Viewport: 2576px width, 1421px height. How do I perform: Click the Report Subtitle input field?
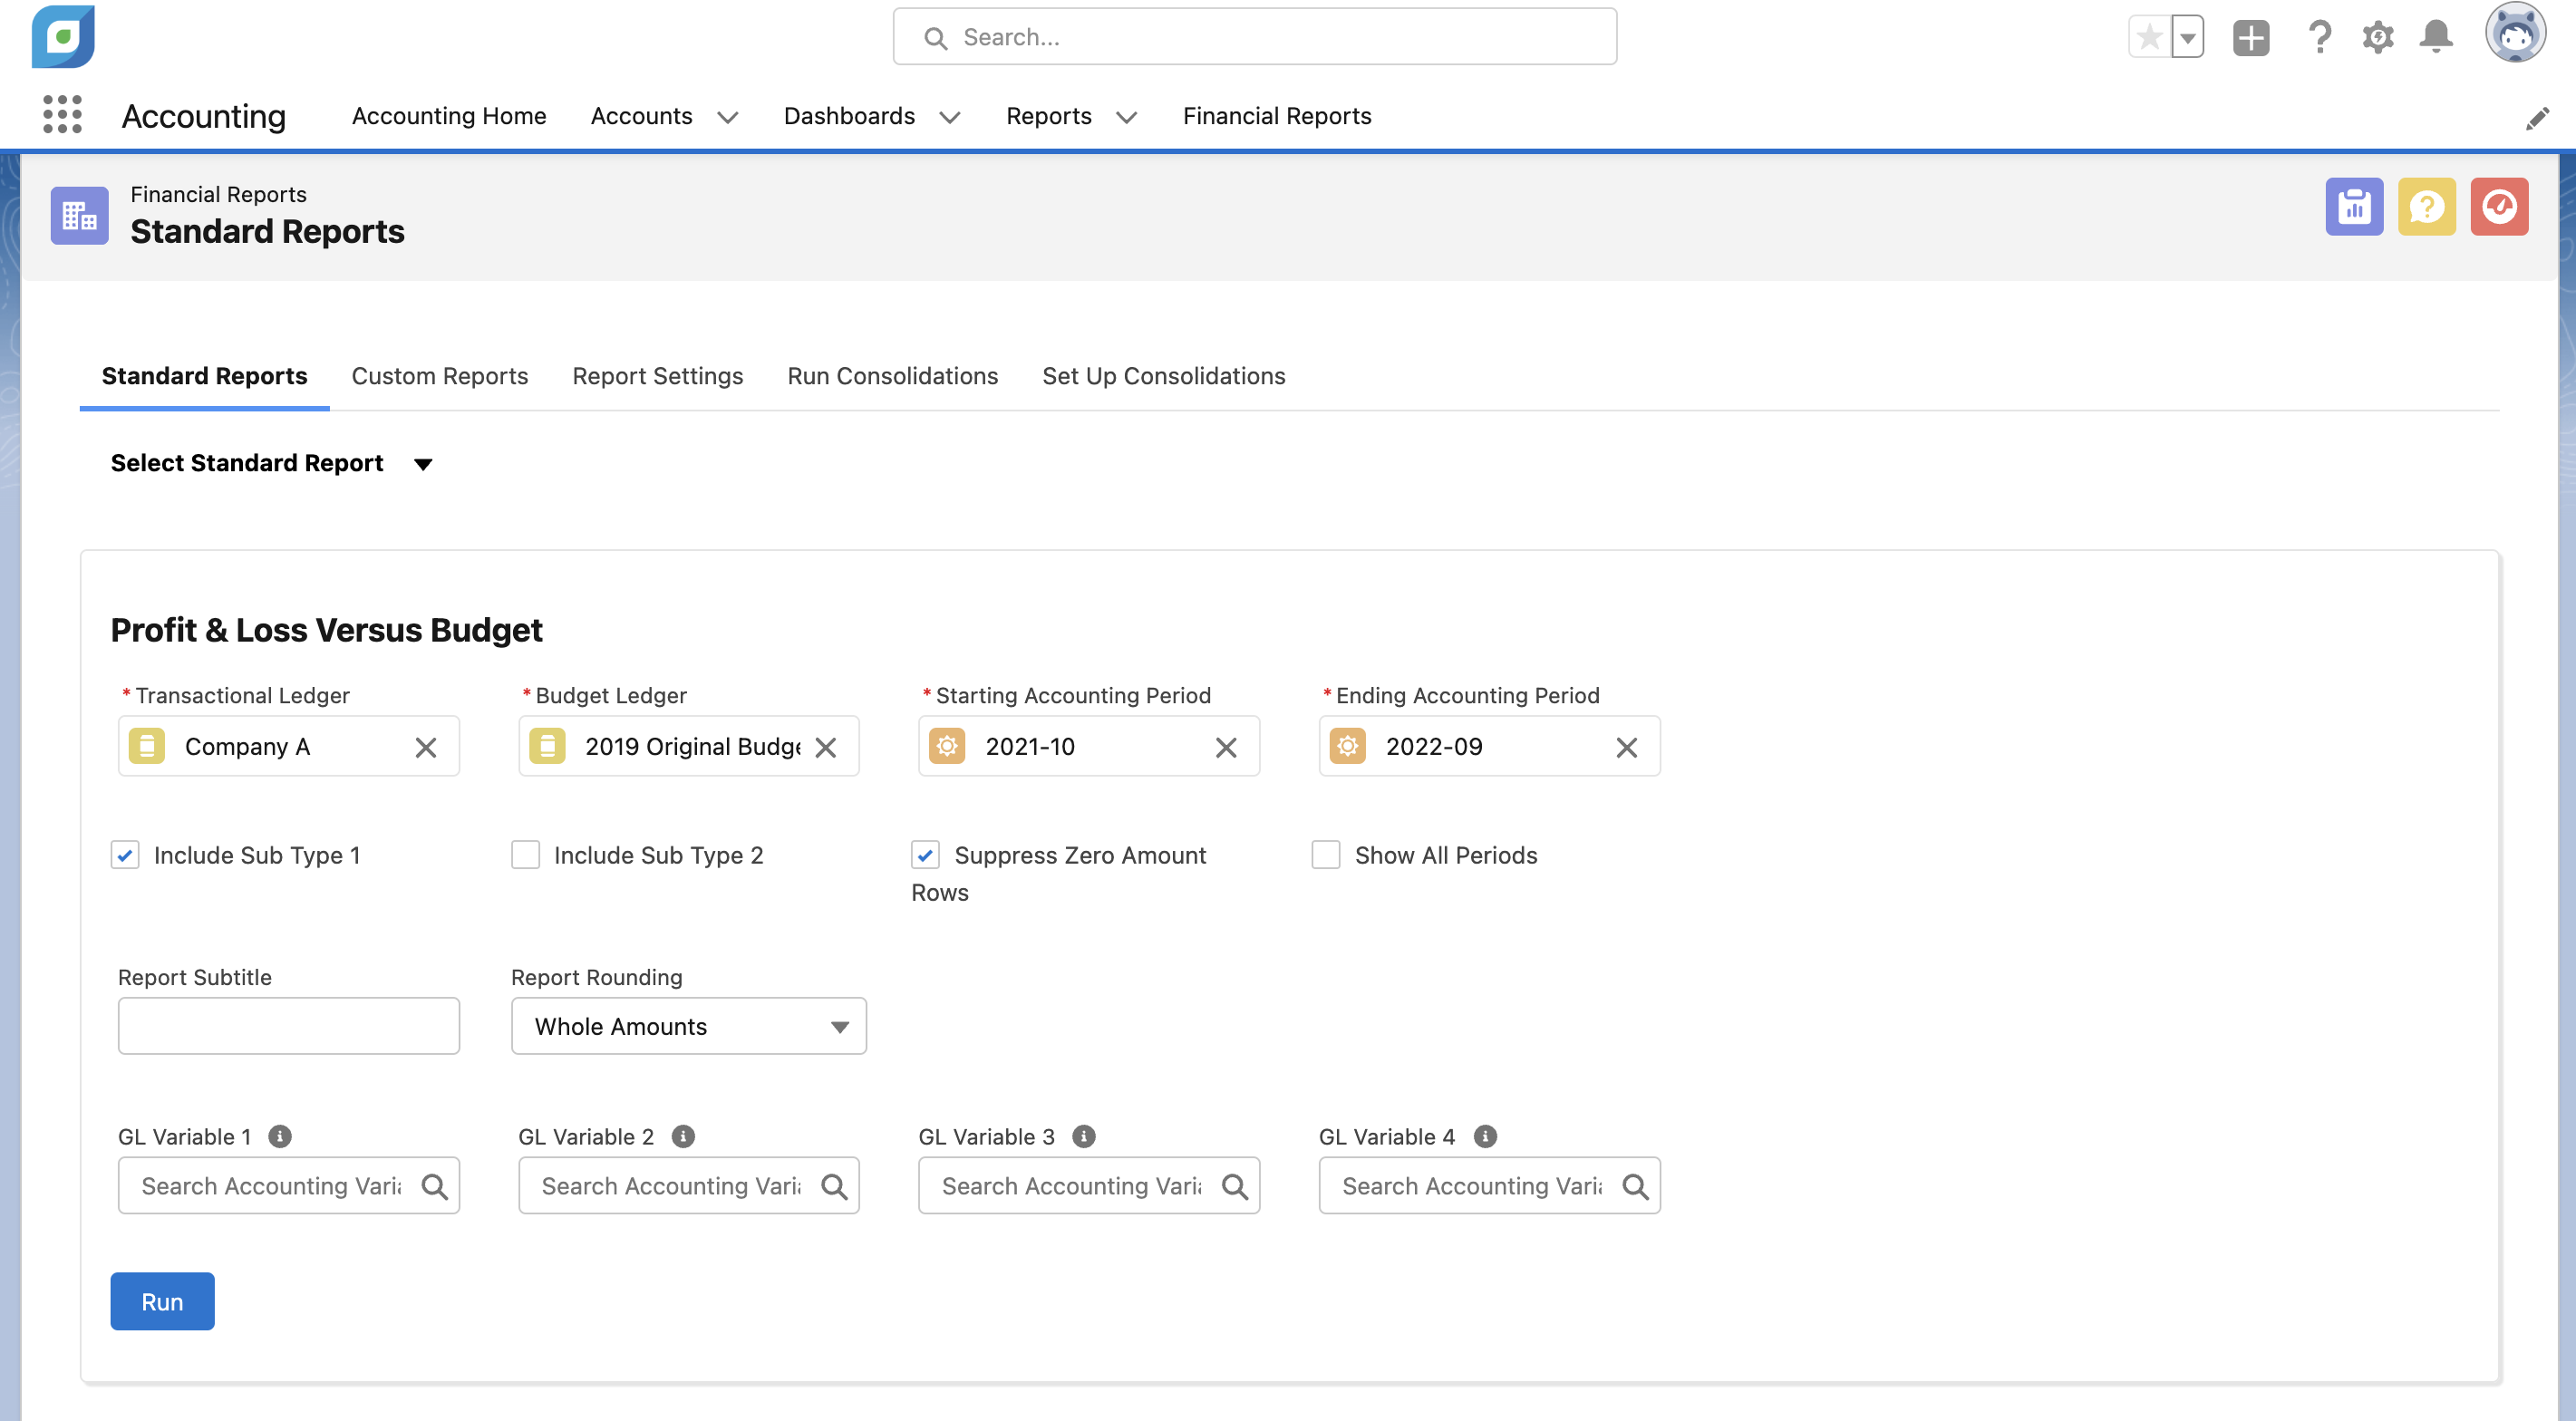point(288,1026)
